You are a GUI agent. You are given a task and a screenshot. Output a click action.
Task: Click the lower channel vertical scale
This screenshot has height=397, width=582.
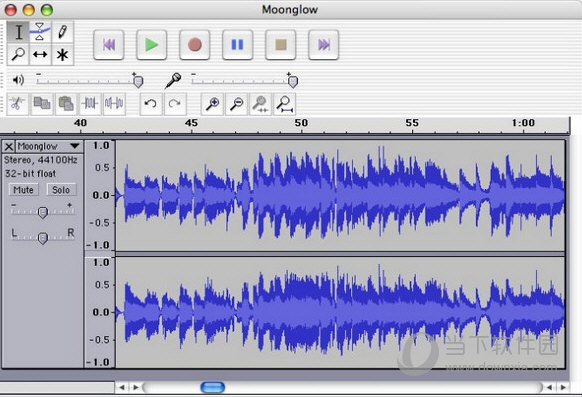click(x=100, y=312)
